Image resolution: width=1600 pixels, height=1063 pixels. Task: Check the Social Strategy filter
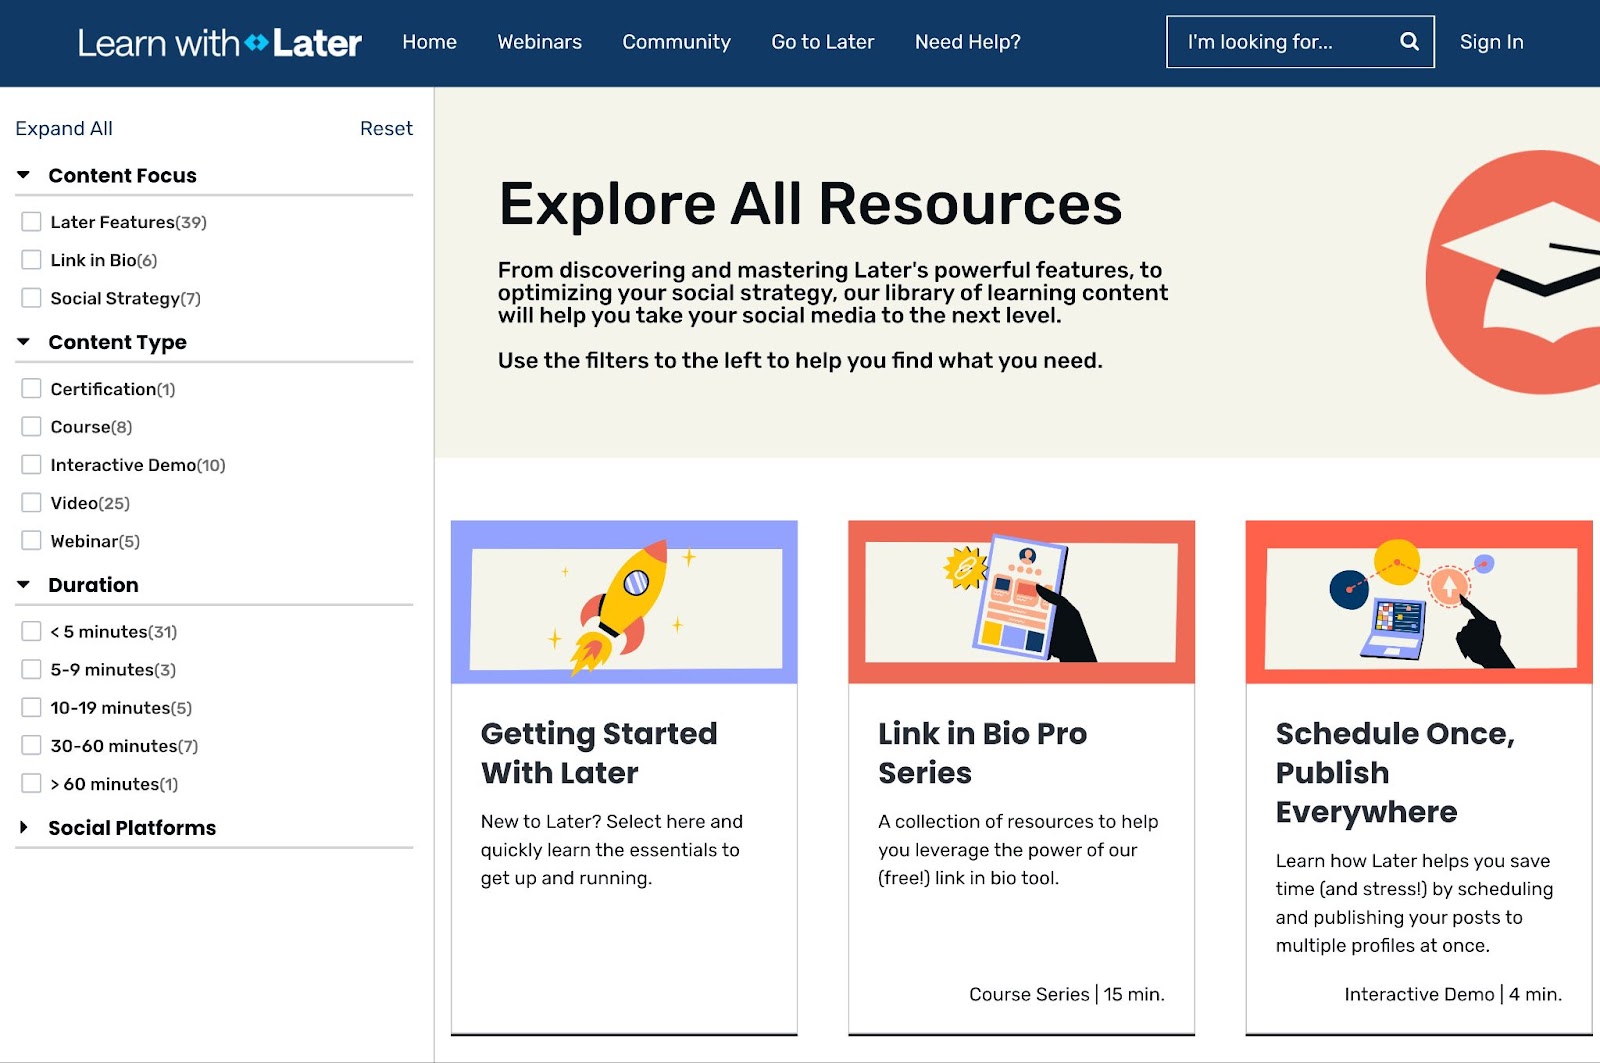31,298
